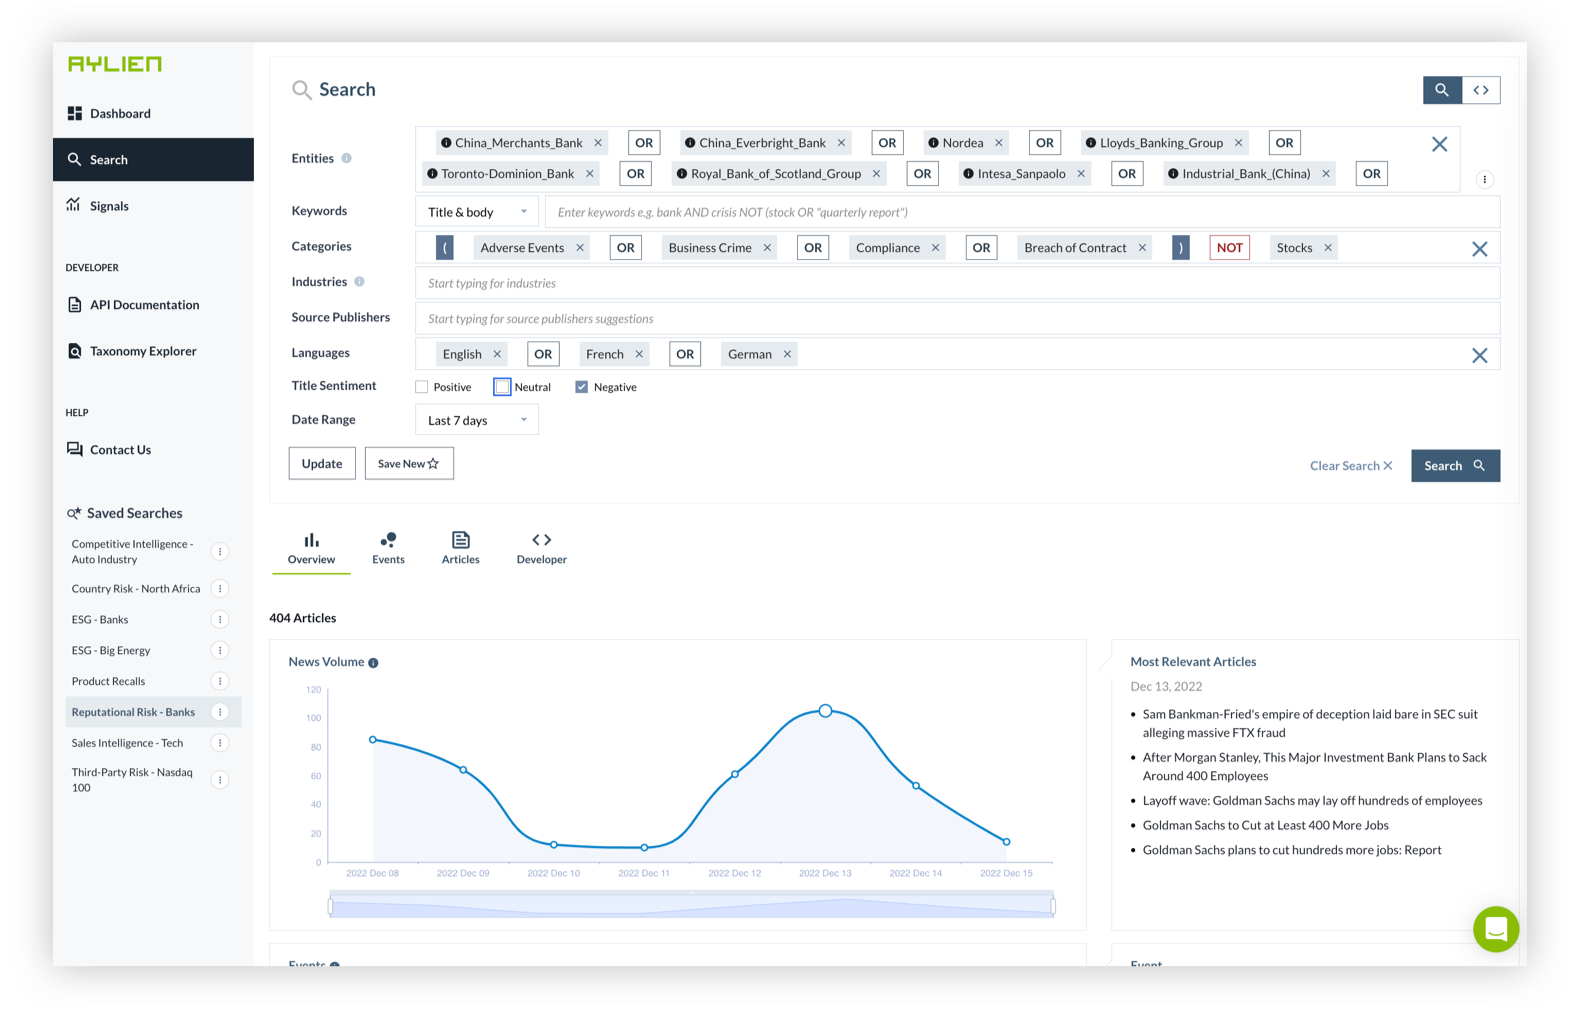
Task: Select the Overview tab
Action: point(311,548)
